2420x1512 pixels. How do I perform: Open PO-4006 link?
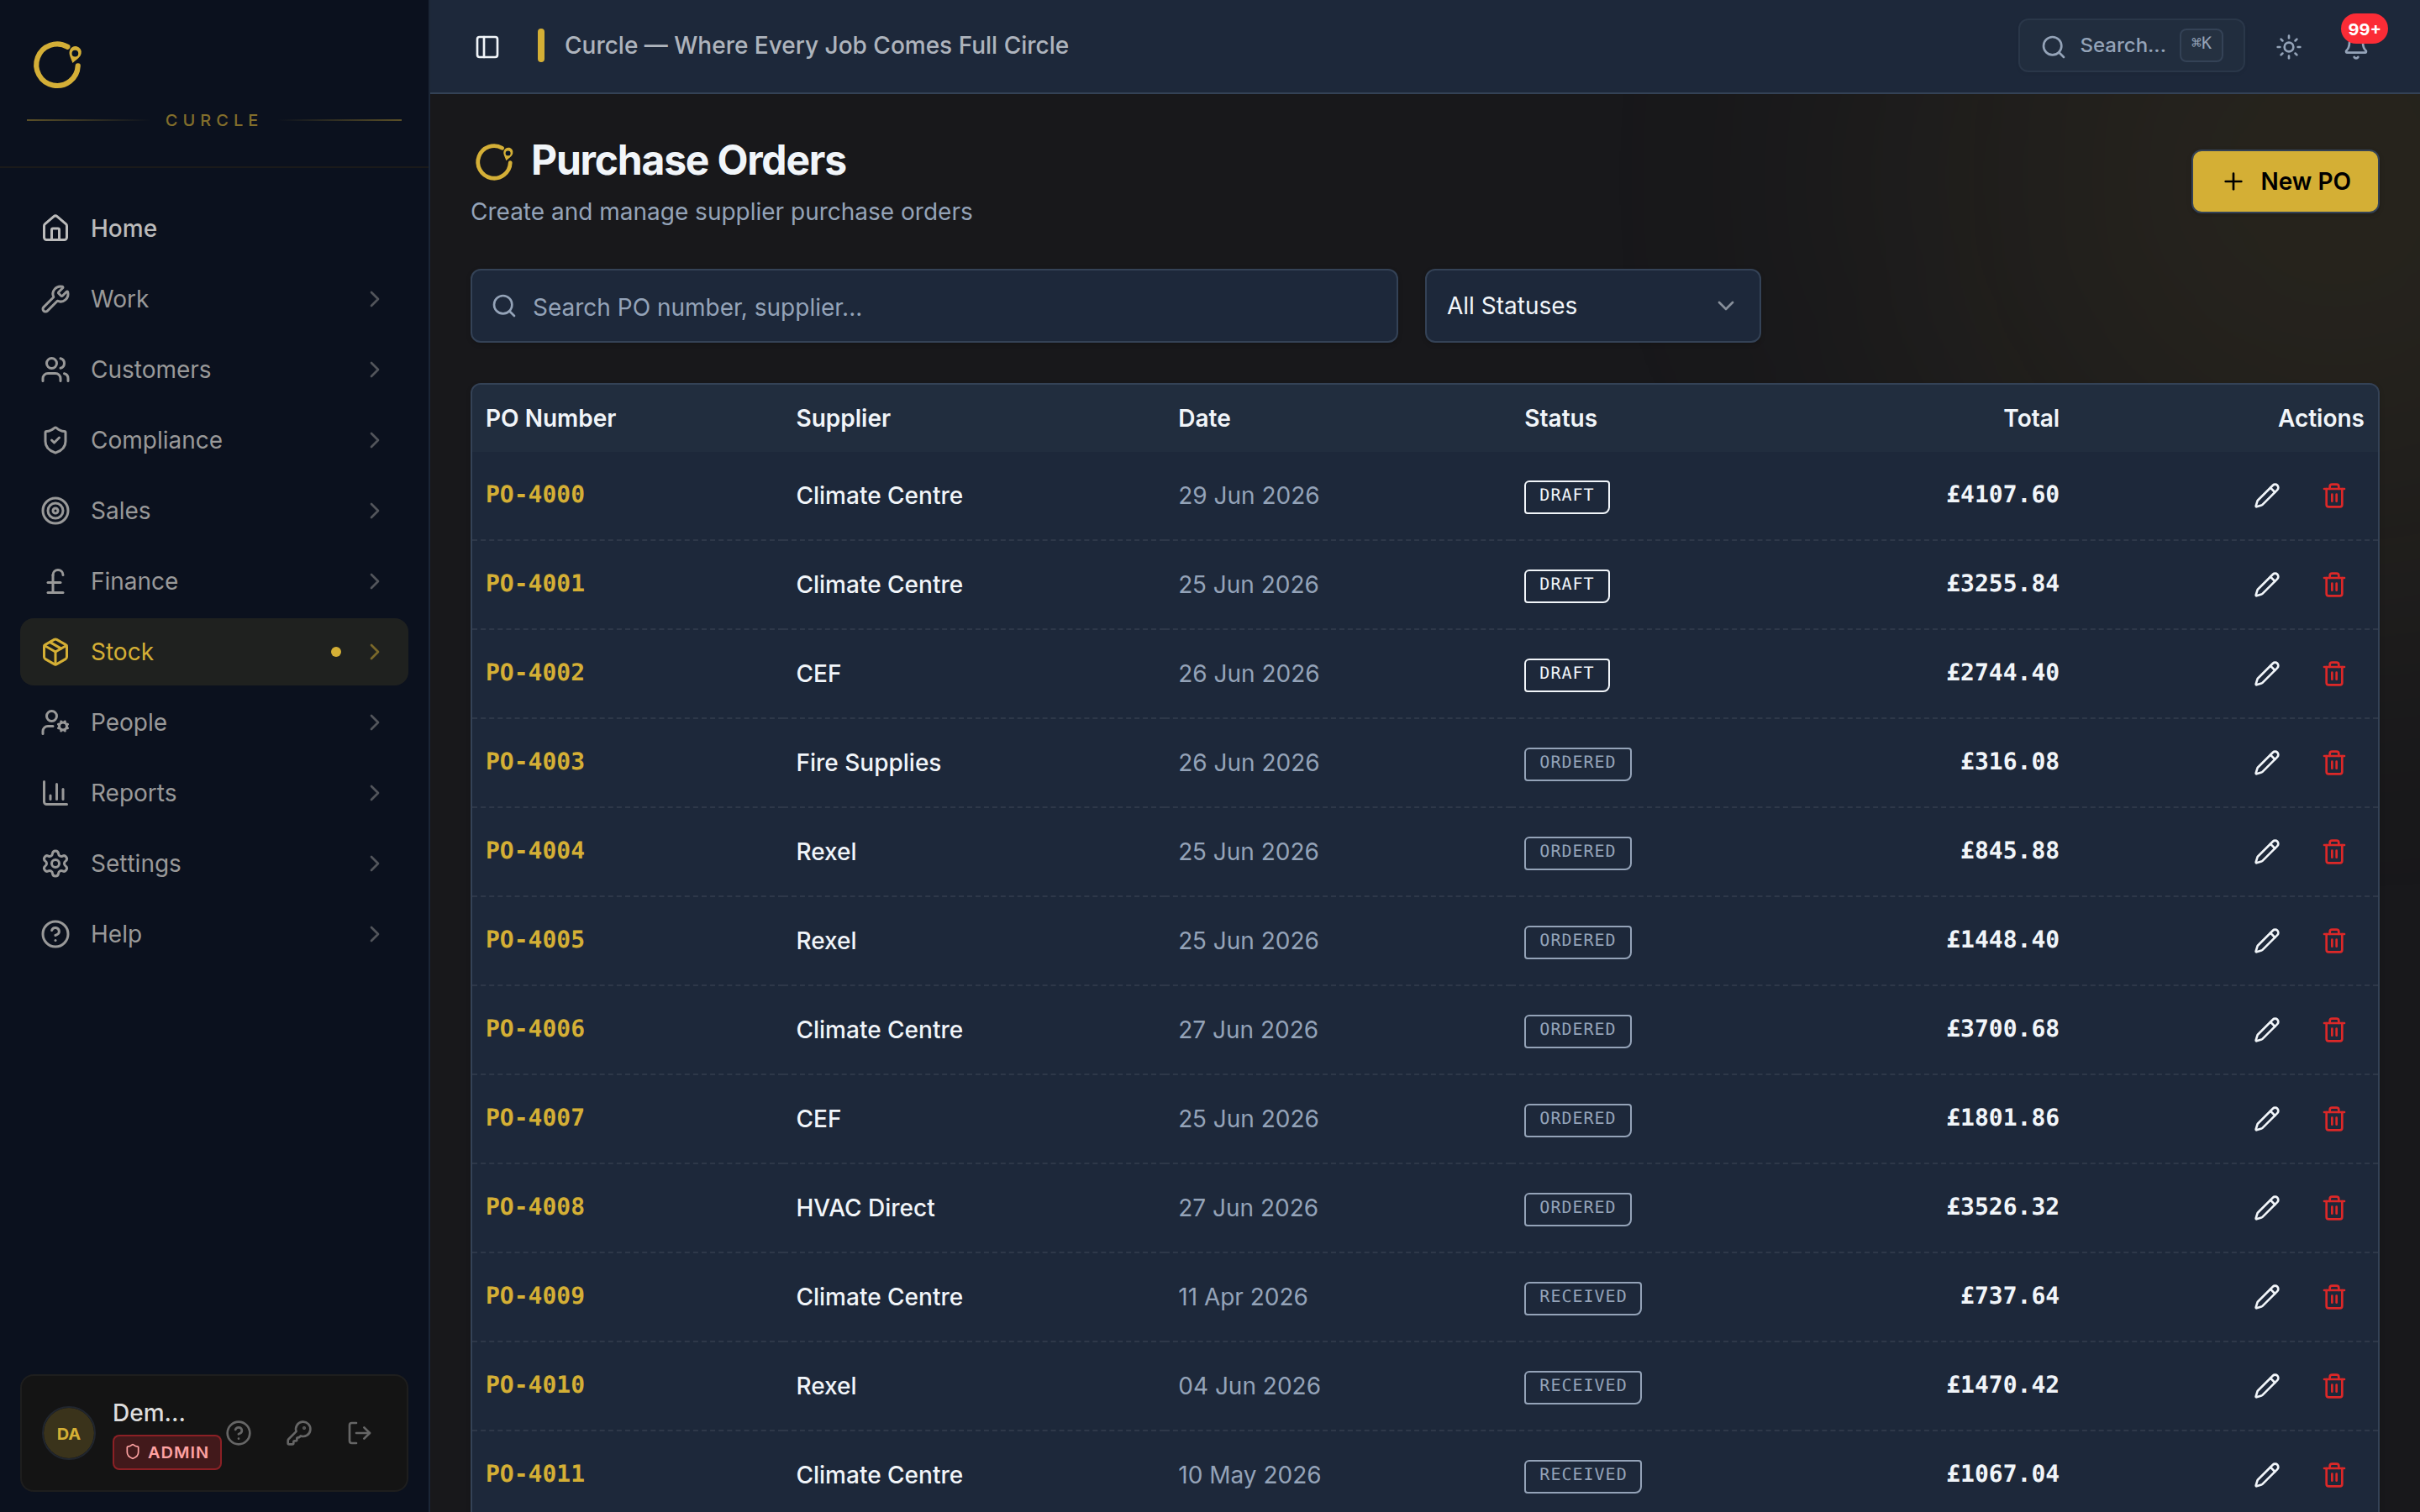(535, 1028)
